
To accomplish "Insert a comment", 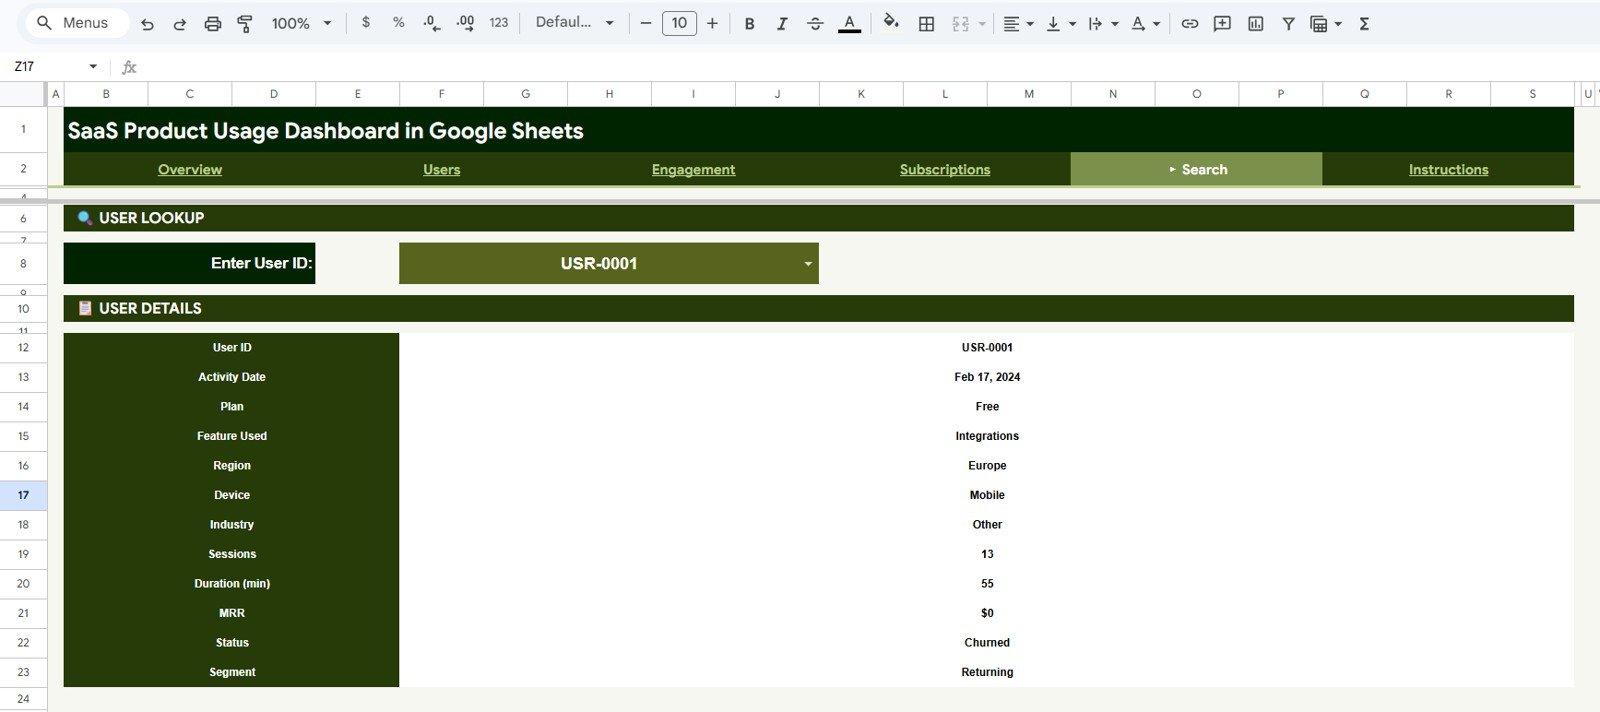I will point(1222,24).
